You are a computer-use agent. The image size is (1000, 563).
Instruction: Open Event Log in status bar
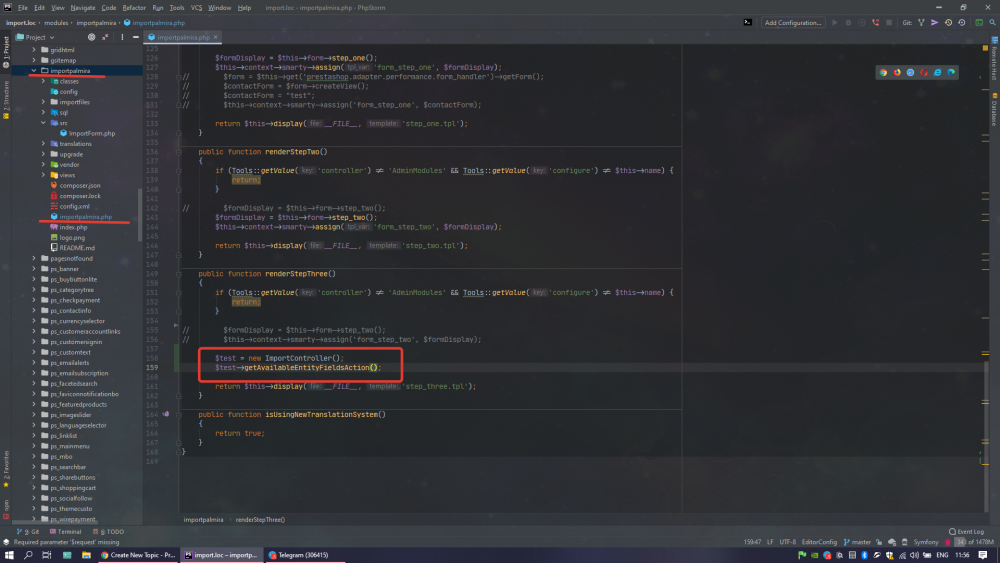(x=966, y=532)
